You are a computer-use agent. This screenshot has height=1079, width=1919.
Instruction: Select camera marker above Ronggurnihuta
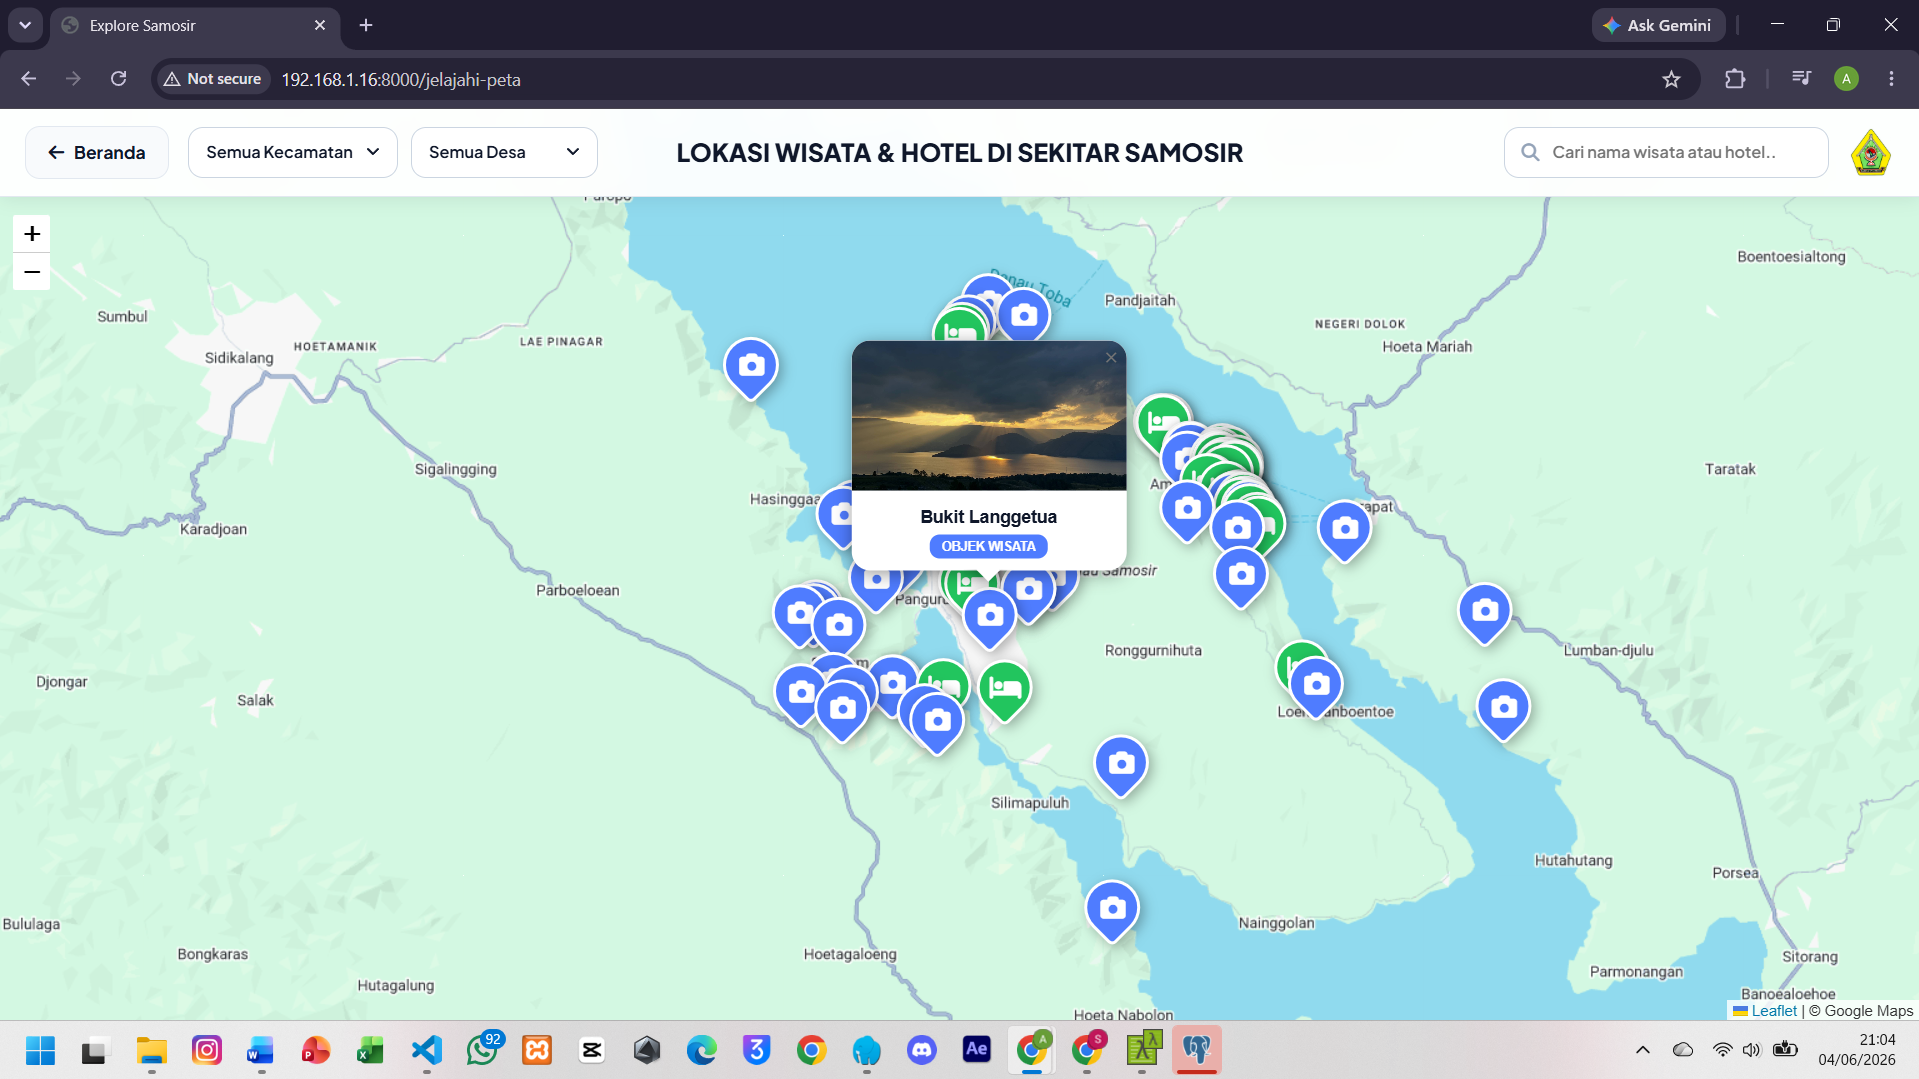point(1241,577)
